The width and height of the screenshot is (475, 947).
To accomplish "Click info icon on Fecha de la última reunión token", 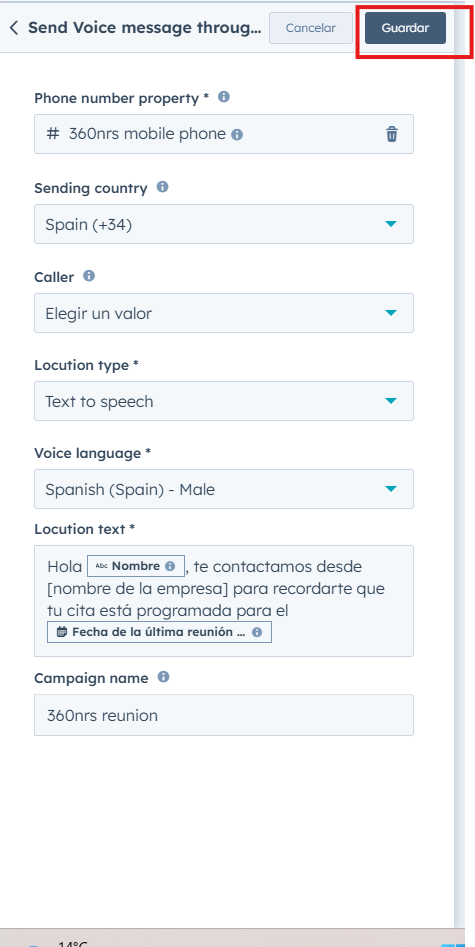I will click(x=257, y=632).
